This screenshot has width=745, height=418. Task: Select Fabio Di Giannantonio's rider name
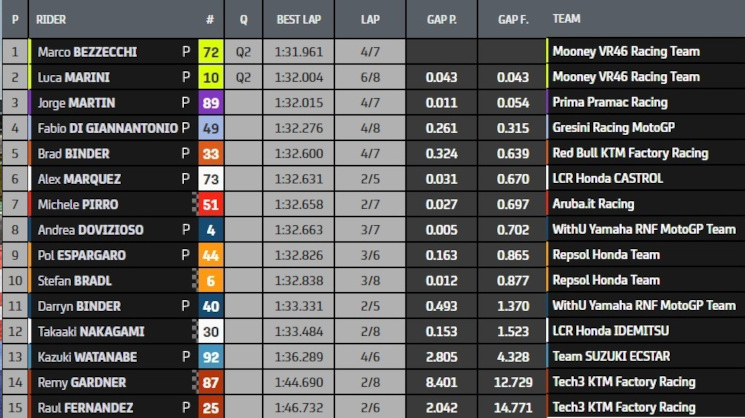coord(108,128)
